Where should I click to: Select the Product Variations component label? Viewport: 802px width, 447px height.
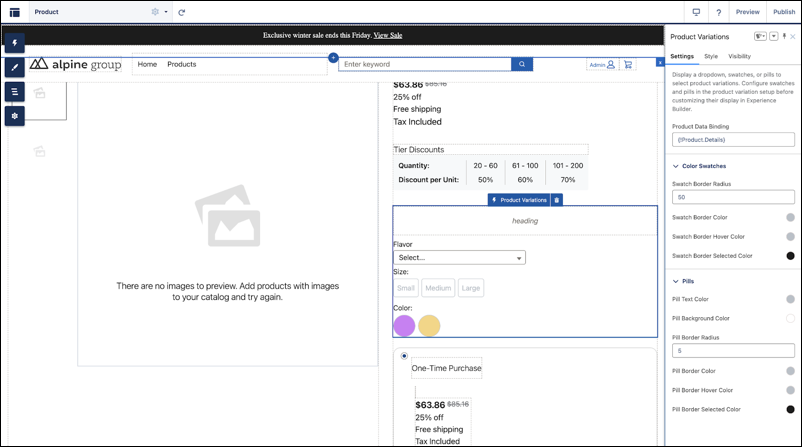(520, 200)
